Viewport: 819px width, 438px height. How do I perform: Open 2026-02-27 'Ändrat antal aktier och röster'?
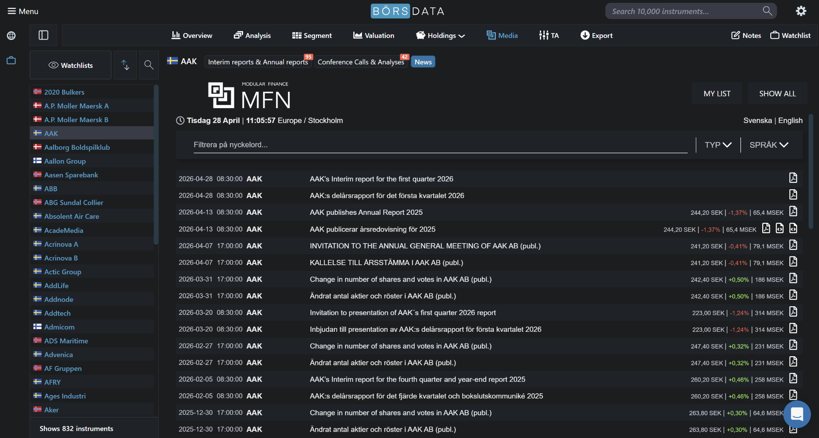click(x=383, y=362)
